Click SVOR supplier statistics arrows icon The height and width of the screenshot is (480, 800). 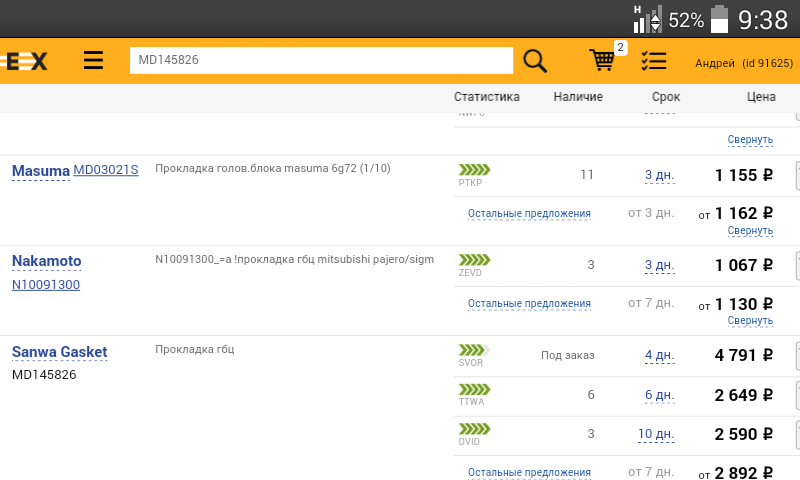(x=474, y=350)
